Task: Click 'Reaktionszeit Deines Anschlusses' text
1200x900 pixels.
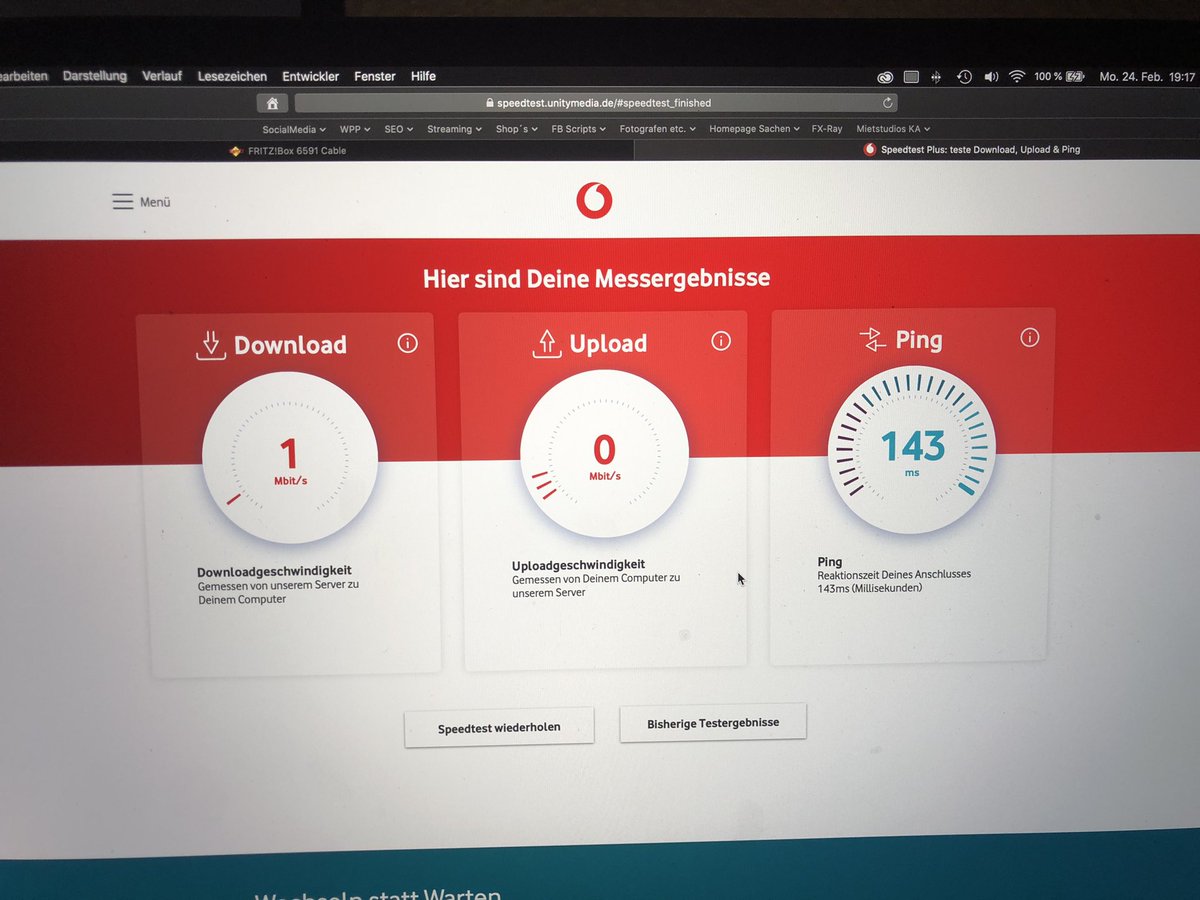Action: point(894,575)
